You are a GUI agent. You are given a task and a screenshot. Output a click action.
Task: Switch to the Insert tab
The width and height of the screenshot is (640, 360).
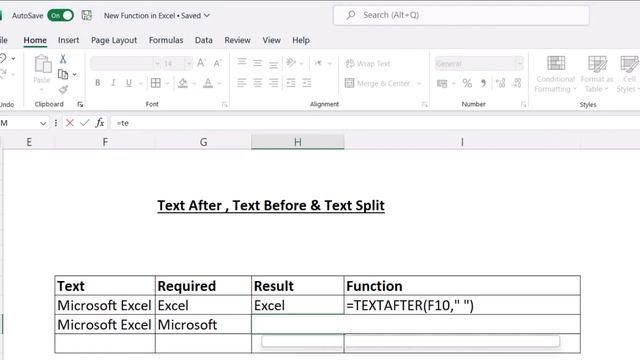pos(68,40)
